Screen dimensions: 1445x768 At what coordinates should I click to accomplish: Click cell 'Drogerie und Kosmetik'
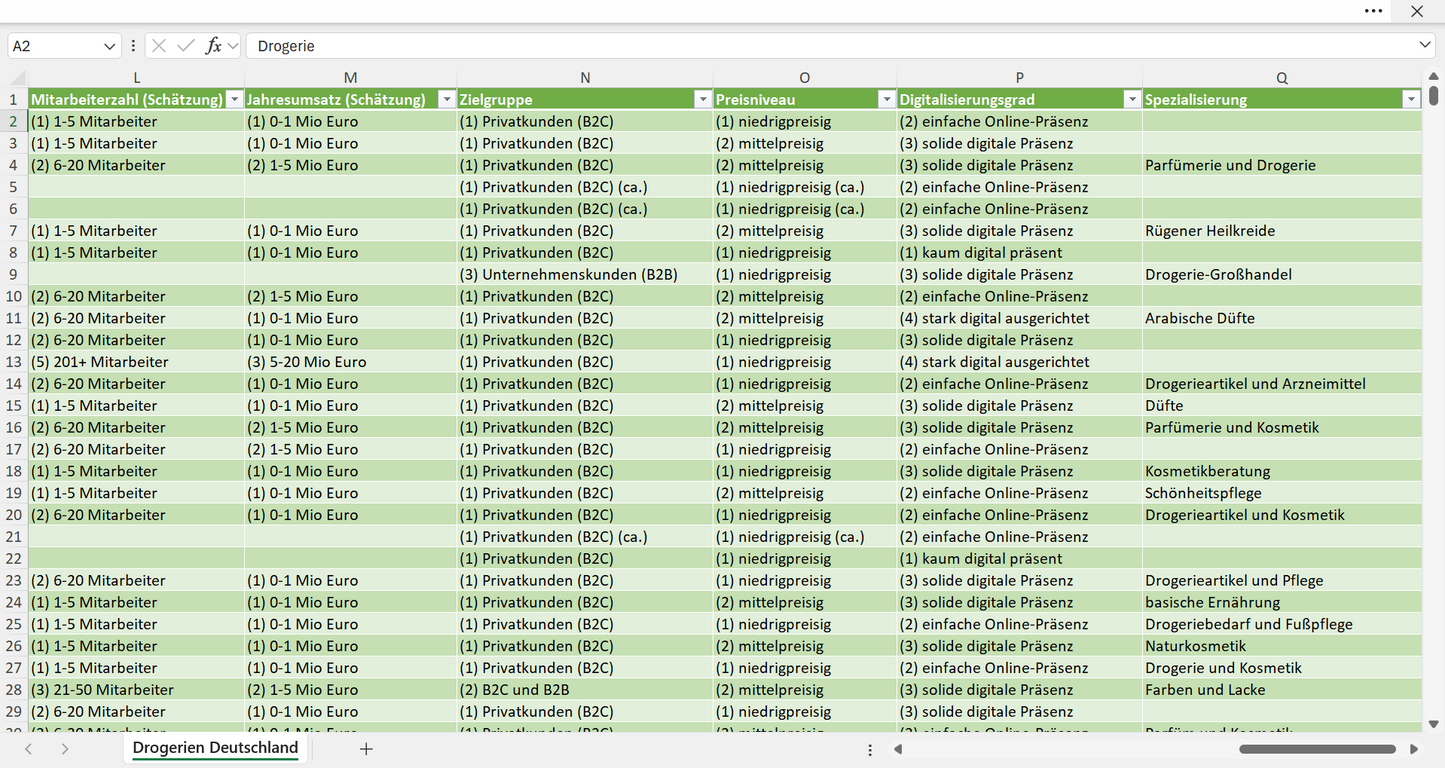[1282, 668]
